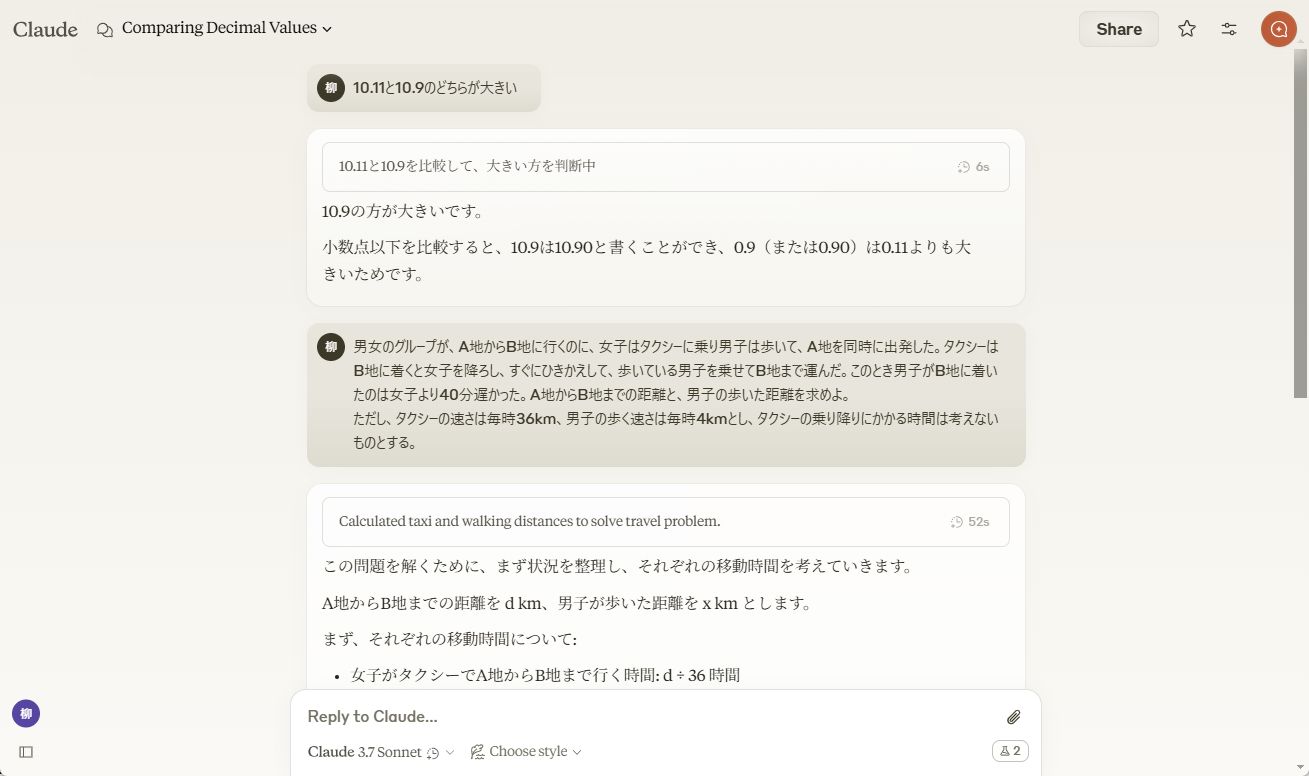Open chat settings via the sliders icon

click(x=1228, y=29)
